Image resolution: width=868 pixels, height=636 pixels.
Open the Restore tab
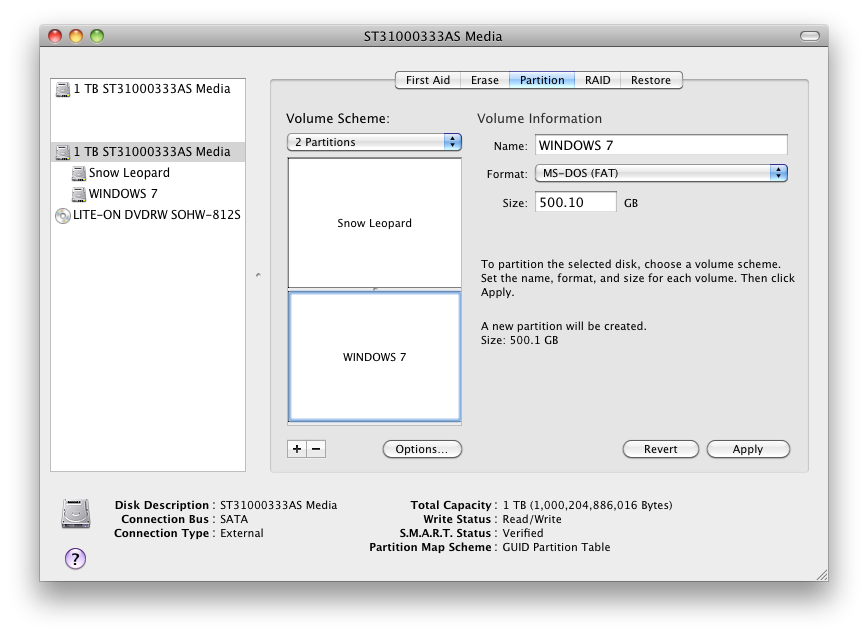[x=651, y=80]
